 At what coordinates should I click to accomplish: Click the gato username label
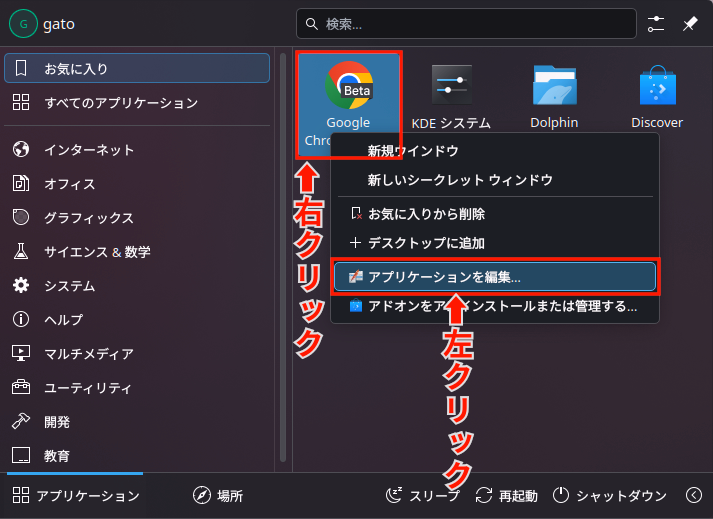[59, 24]
